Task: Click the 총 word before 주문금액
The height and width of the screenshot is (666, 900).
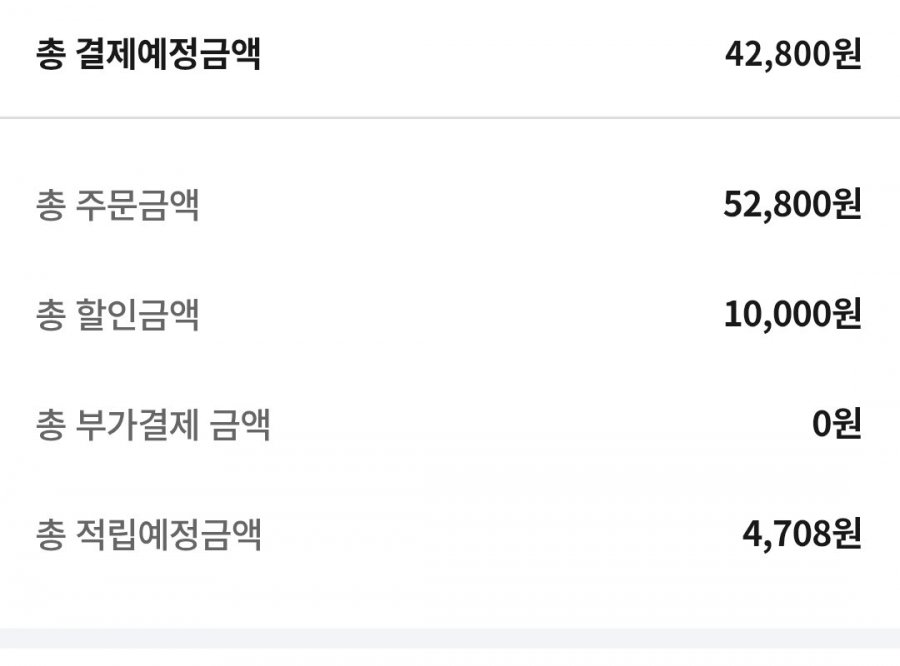Action: [x=51, y=205]
